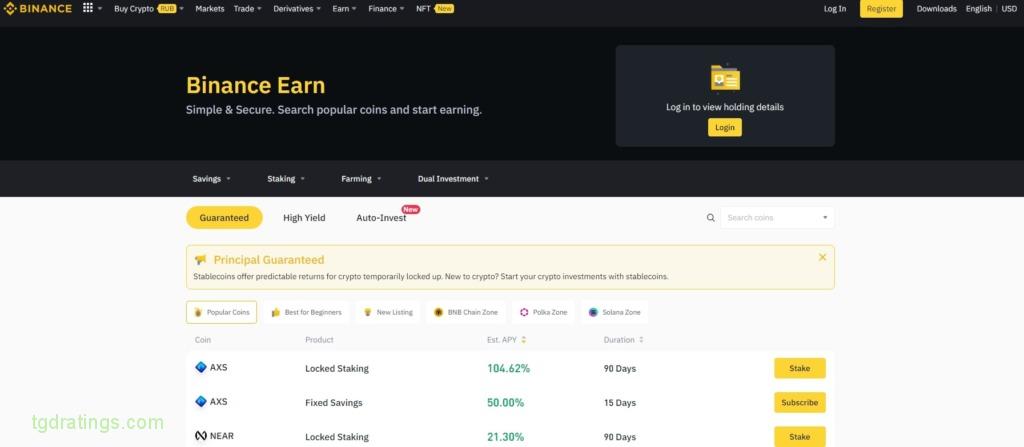Open the Markets page

point(210,8)
